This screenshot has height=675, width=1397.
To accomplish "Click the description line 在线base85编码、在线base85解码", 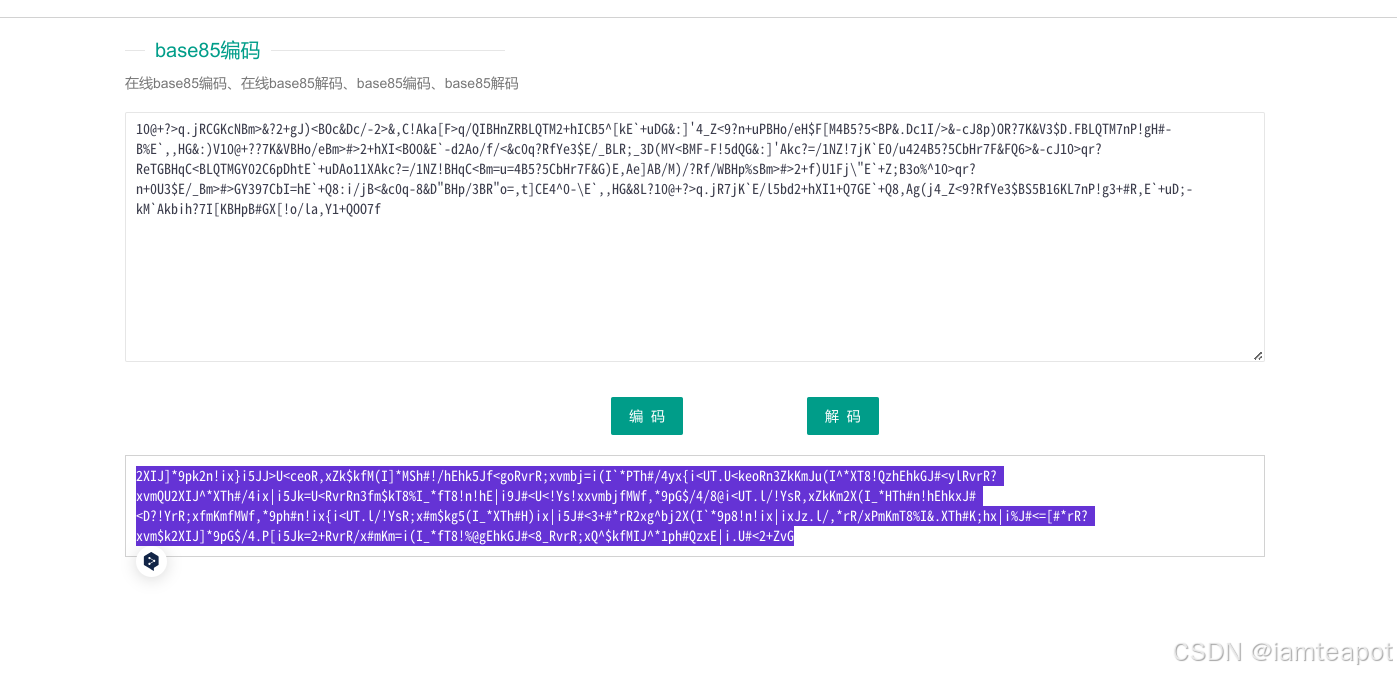I will [322, 83].
